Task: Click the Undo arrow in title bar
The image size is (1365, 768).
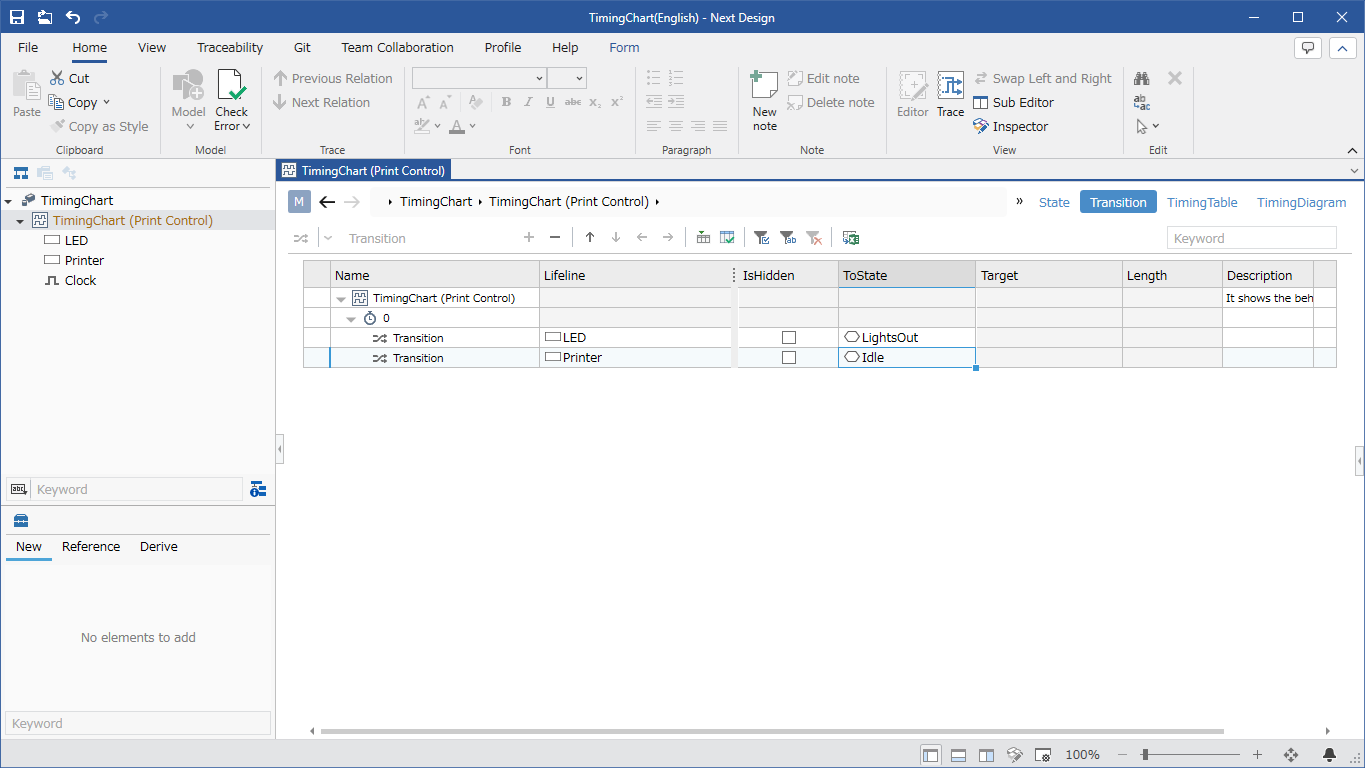Action: (73, 17)
